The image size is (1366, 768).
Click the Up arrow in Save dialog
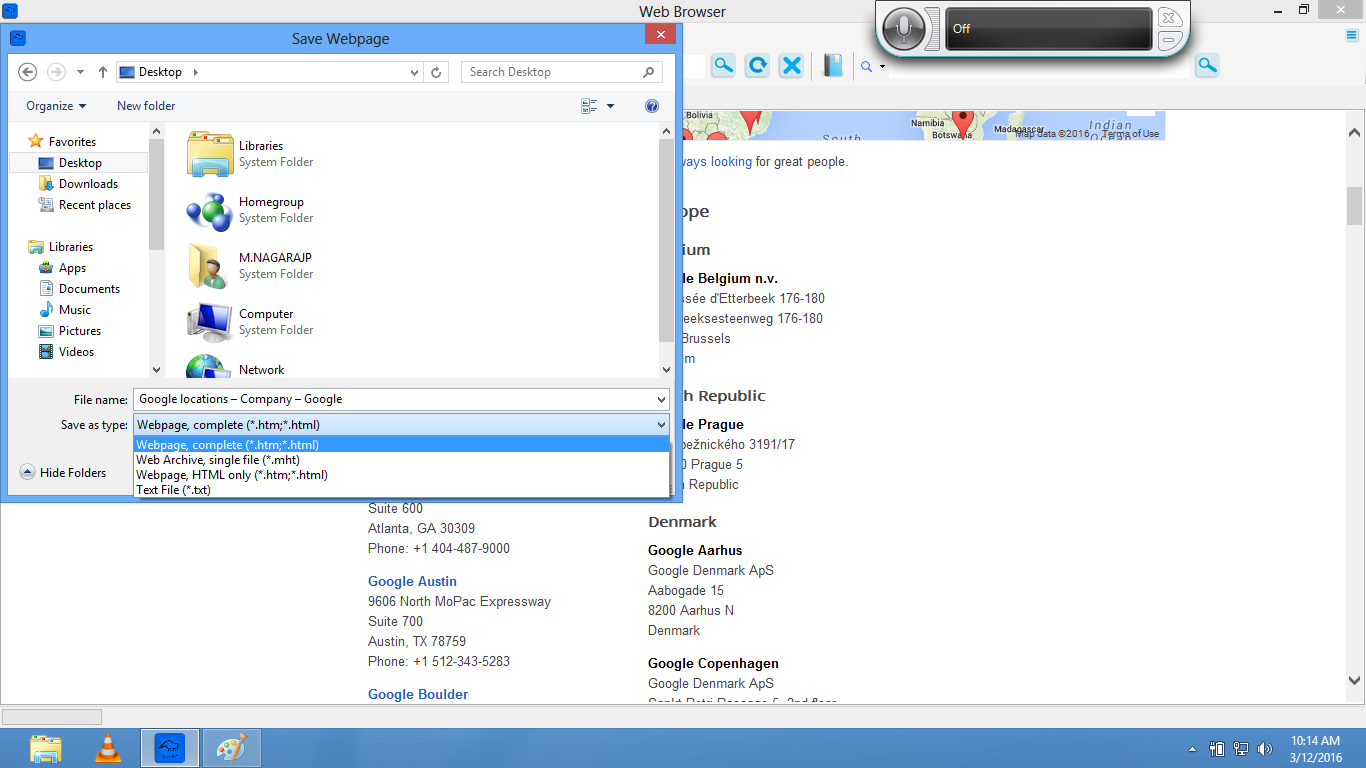pos(103,72)
